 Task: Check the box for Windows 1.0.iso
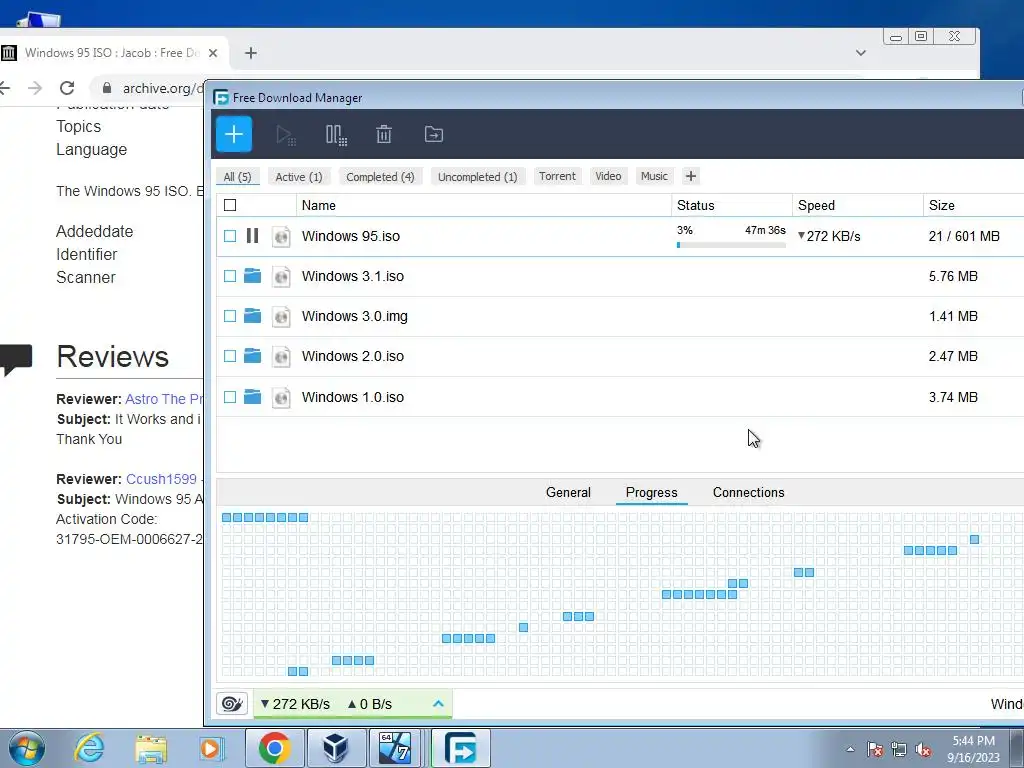pos(230,396)
